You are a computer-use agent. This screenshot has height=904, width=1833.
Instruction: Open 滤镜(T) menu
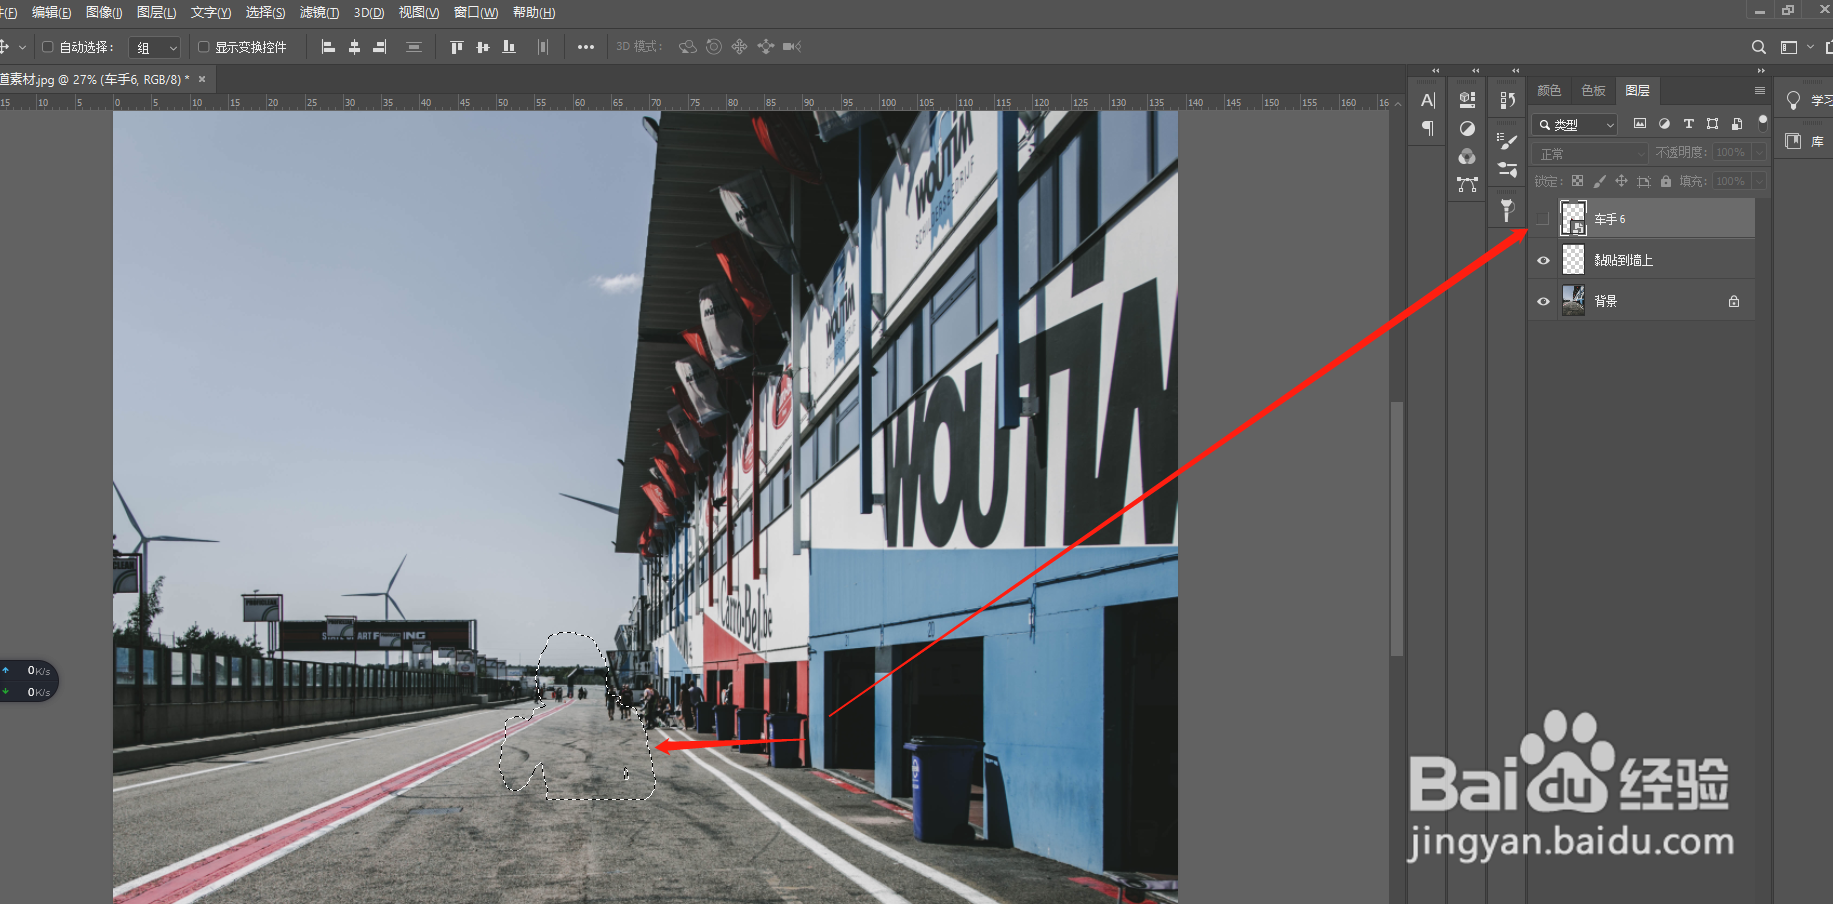click(319, 12)
